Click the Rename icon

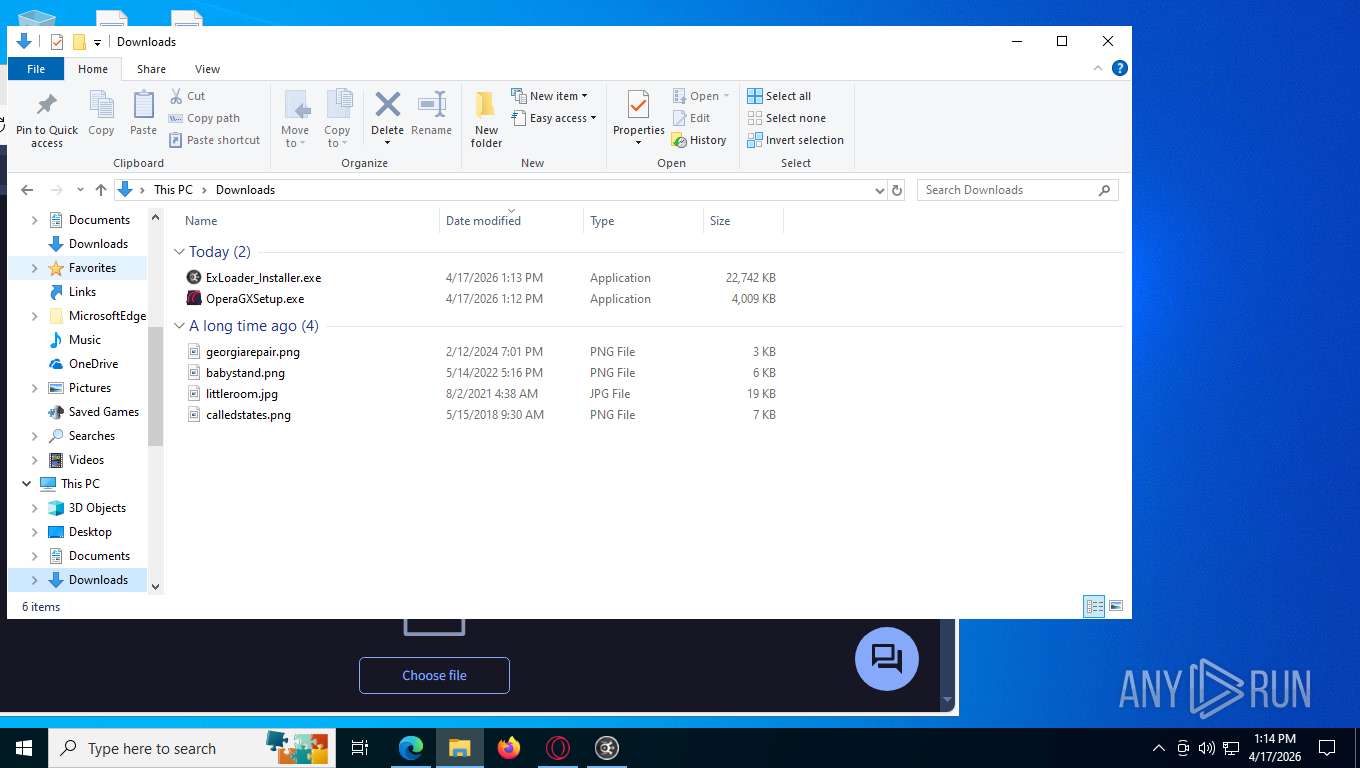[431, 104]
